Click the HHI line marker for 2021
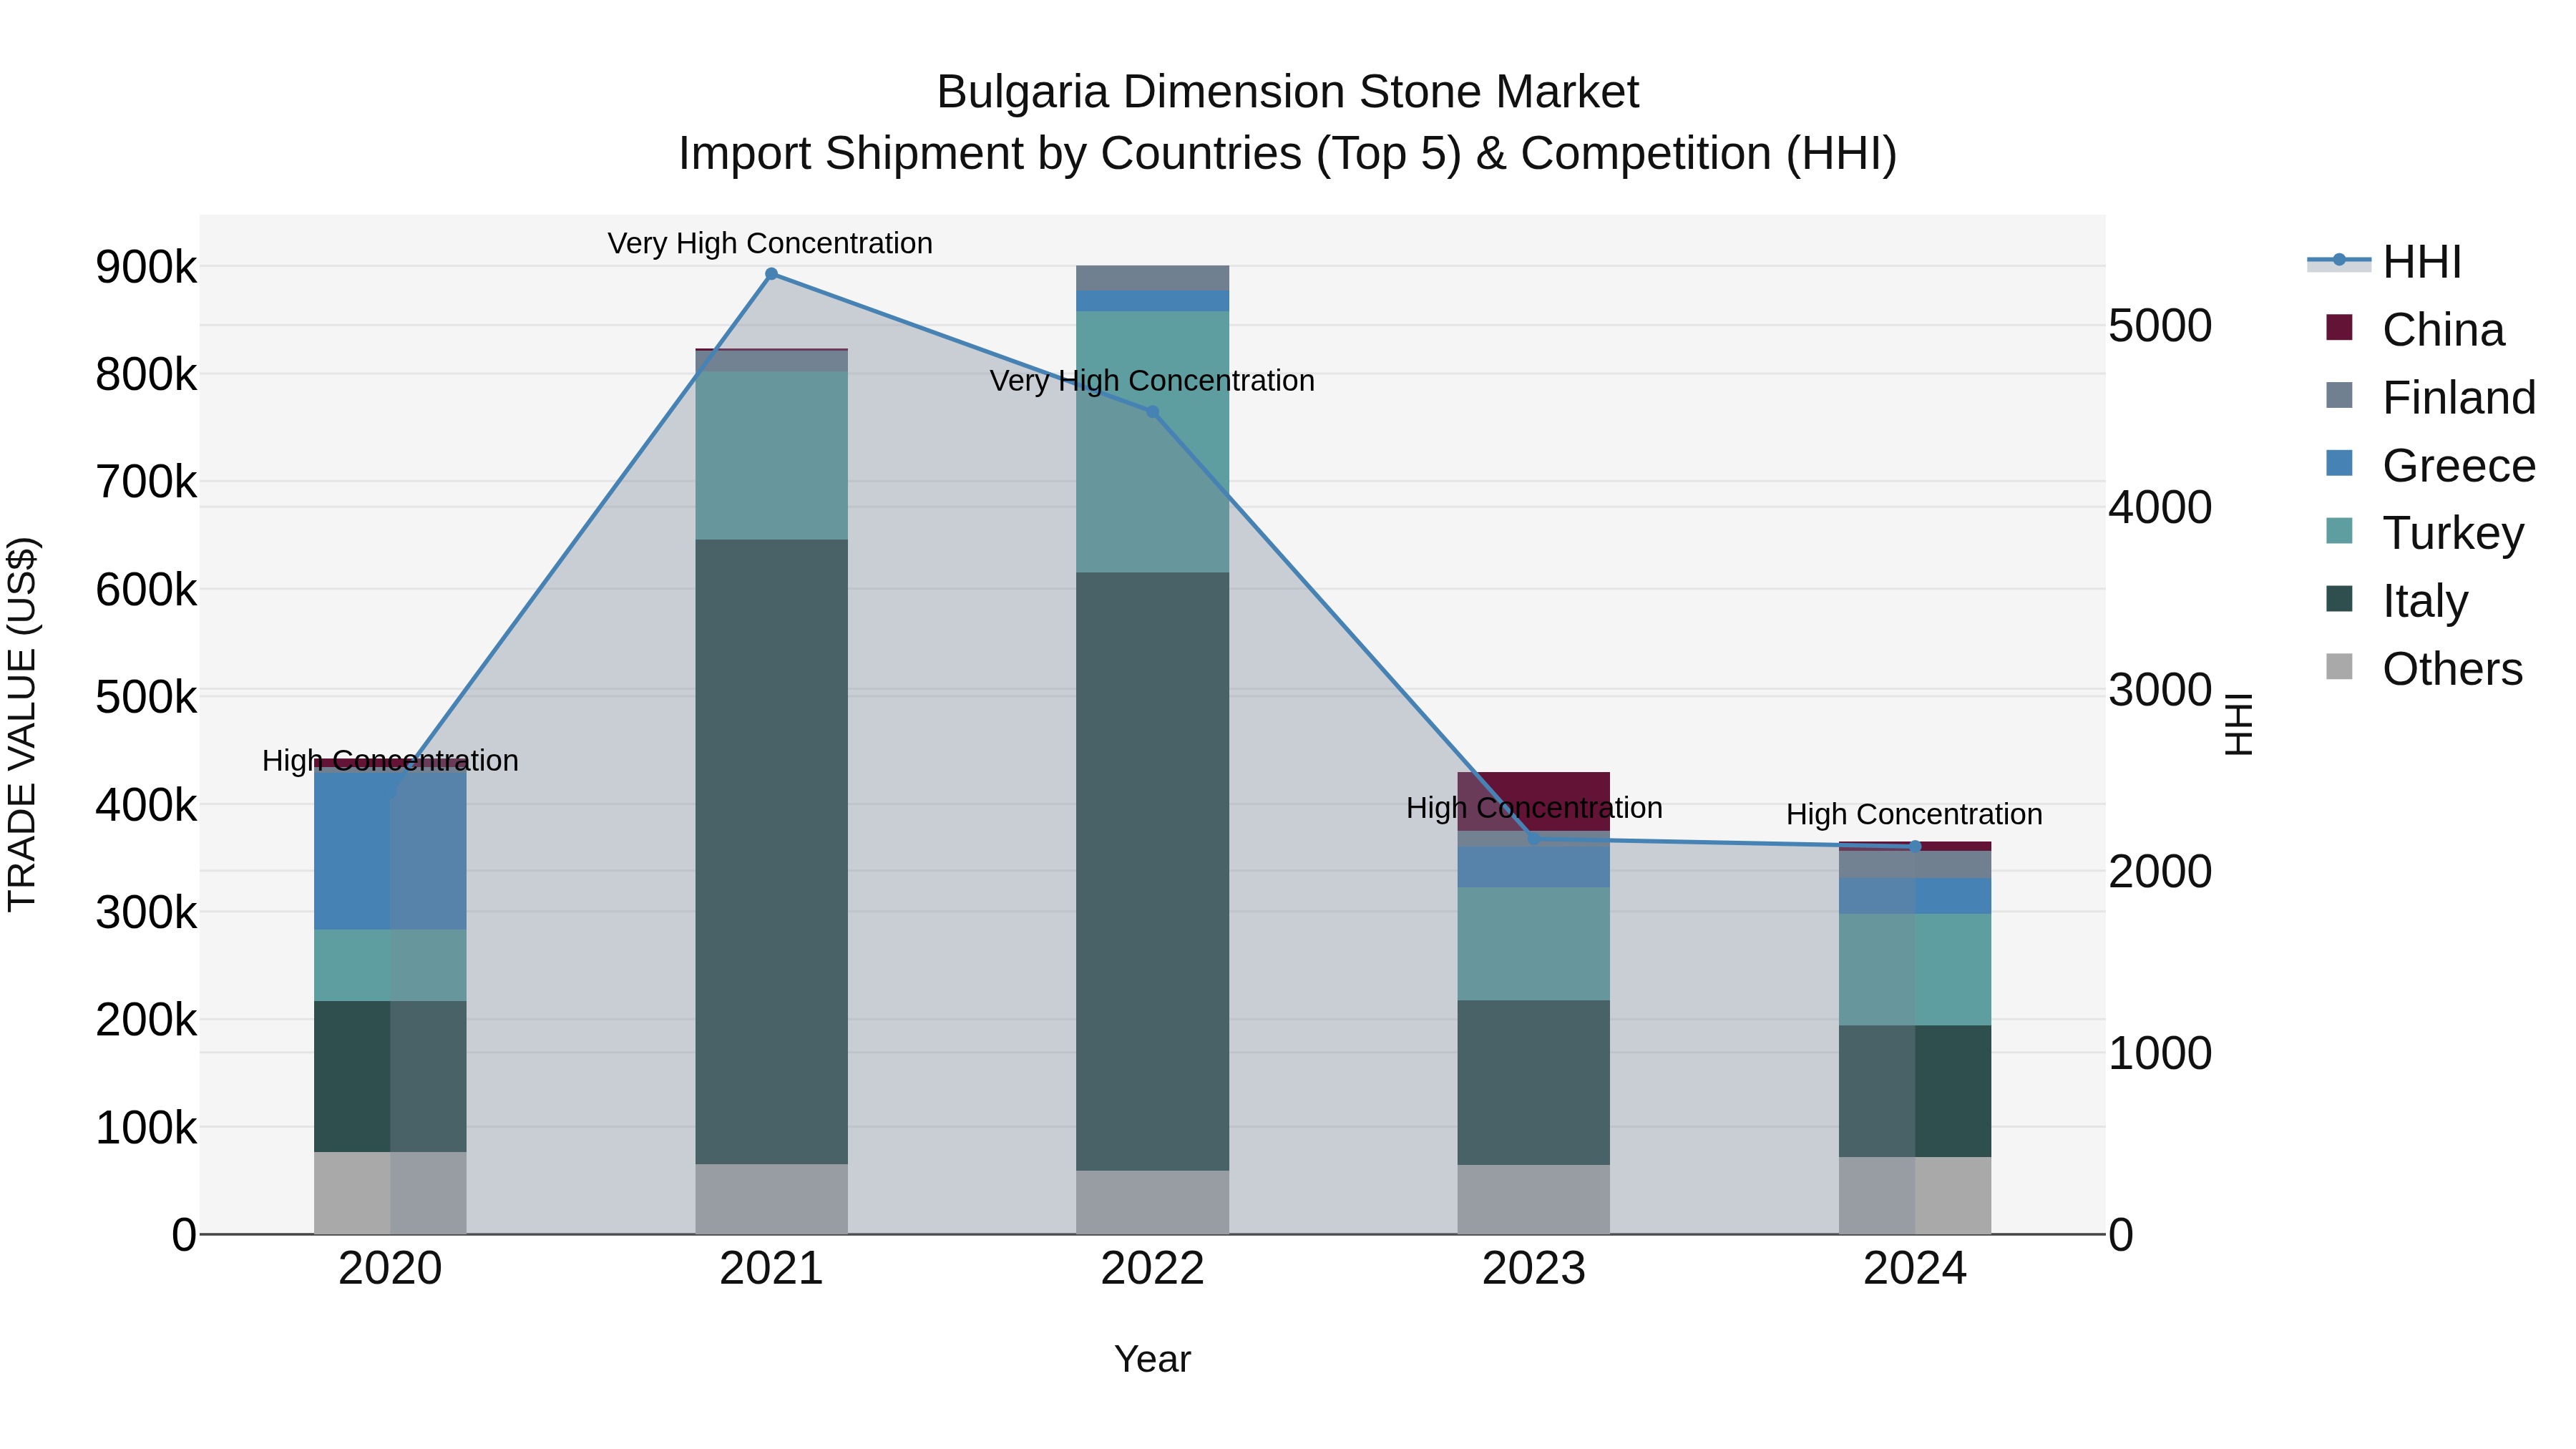Viewport: 2576px width, 1449px height. 771,274
